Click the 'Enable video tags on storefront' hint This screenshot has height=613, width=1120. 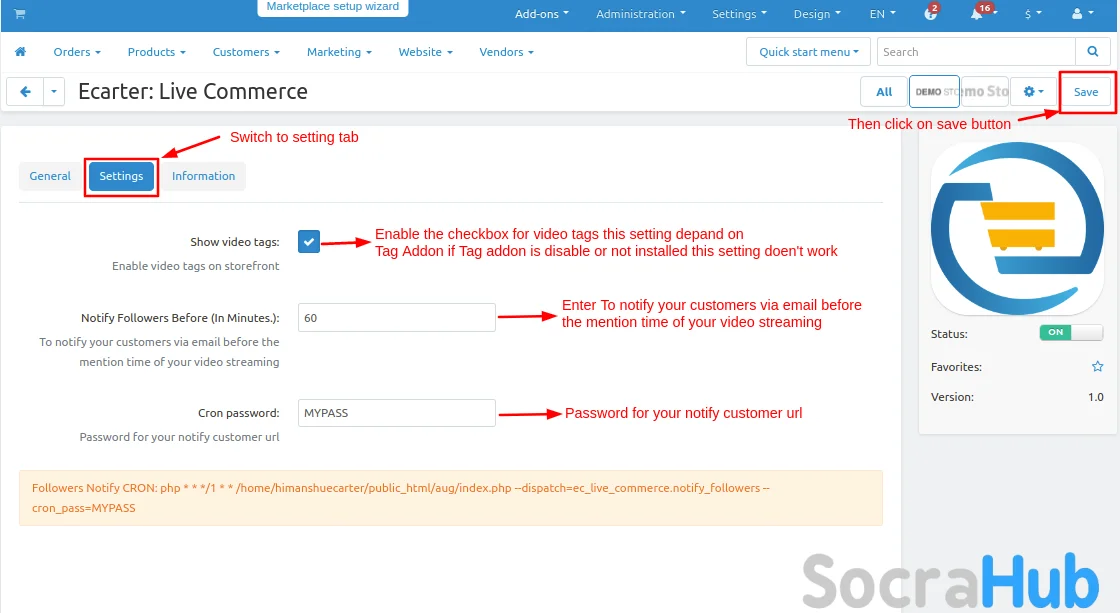196,266
